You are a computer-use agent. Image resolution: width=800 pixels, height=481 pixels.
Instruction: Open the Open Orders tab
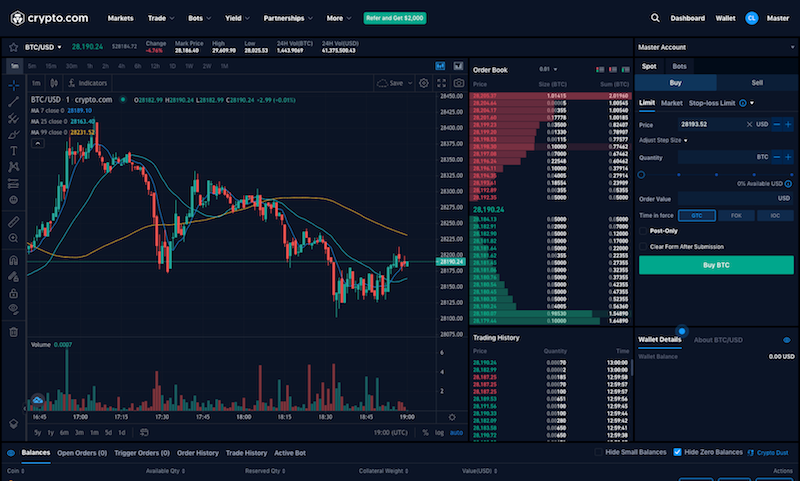point(82,453)
